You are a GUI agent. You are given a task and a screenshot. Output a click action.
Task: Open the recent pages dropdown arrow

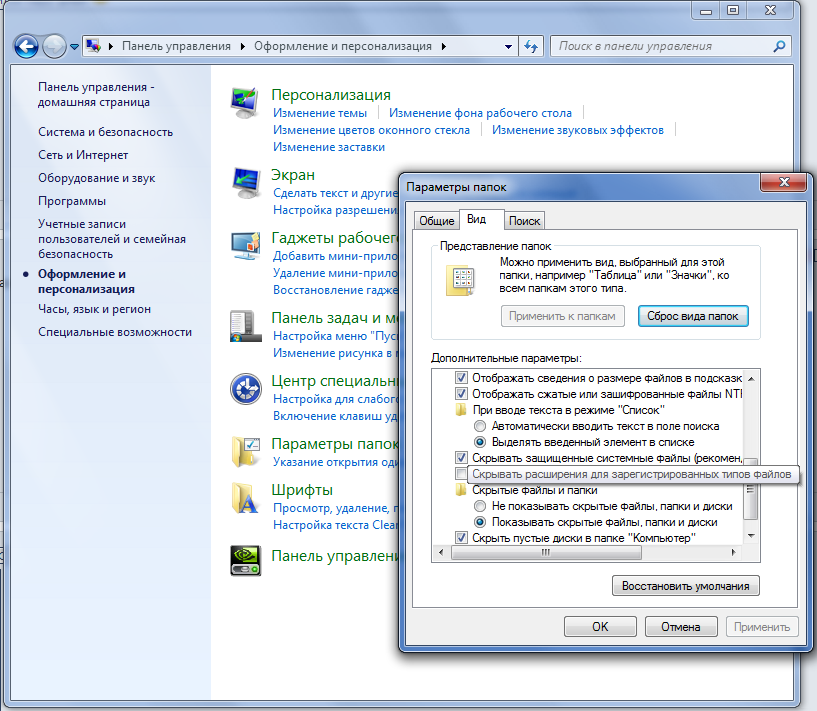click(74, 47)
